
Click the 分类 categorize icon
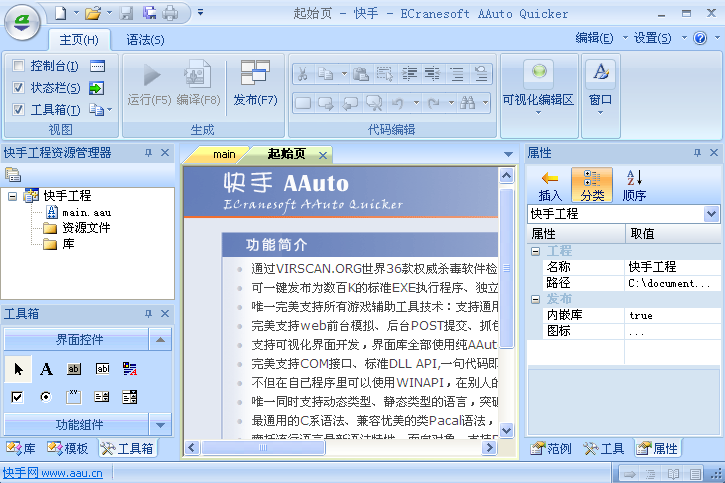[591, 178]
